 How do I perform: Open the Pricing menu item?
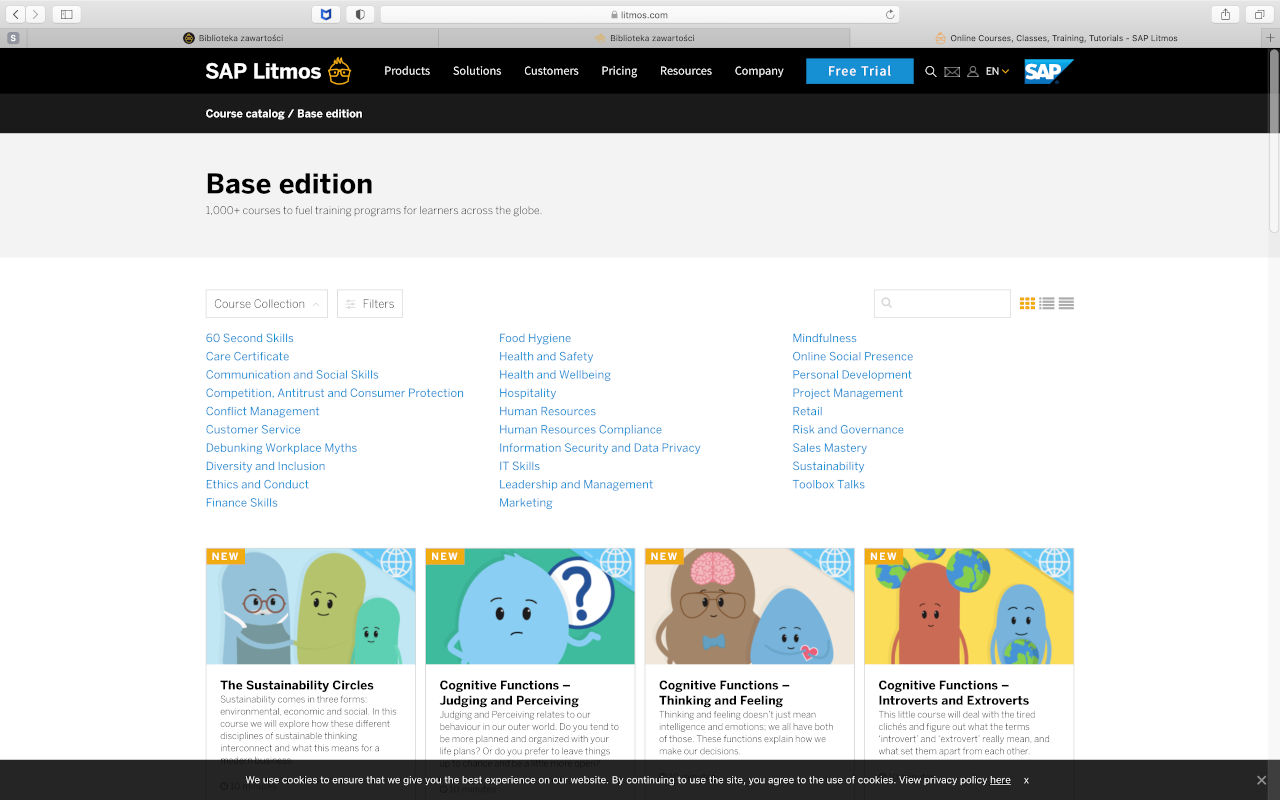click(619, 71)
